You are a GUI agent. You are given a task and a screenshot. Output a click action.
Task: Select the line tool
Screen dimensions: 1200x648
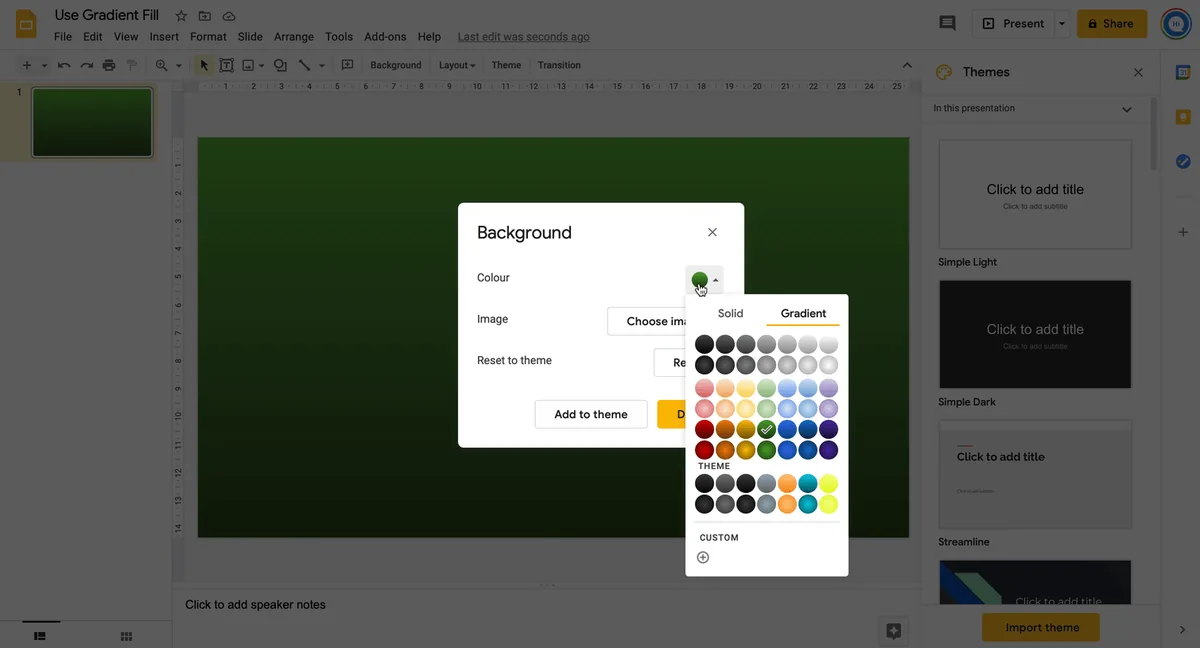click(305, 65)
